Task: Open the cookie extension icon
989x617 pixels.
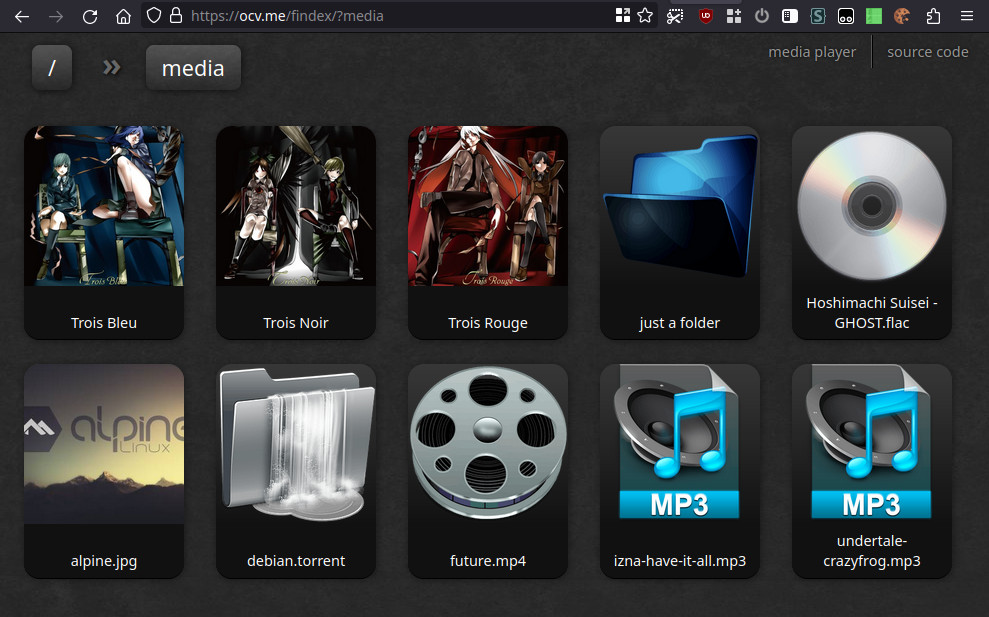Action: point(902,16)
